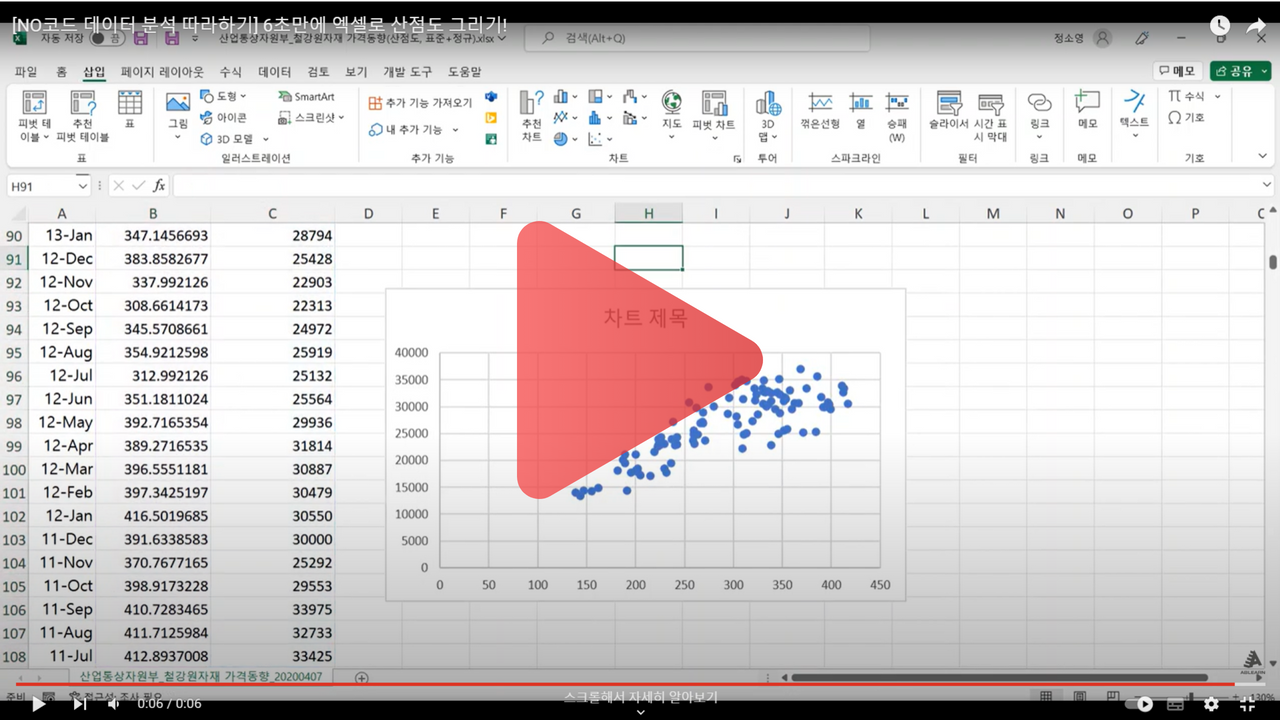The image size is (1280, 720).
Task: Collapse the ribbon with the chevron
Action: (x=1264, y=157)
